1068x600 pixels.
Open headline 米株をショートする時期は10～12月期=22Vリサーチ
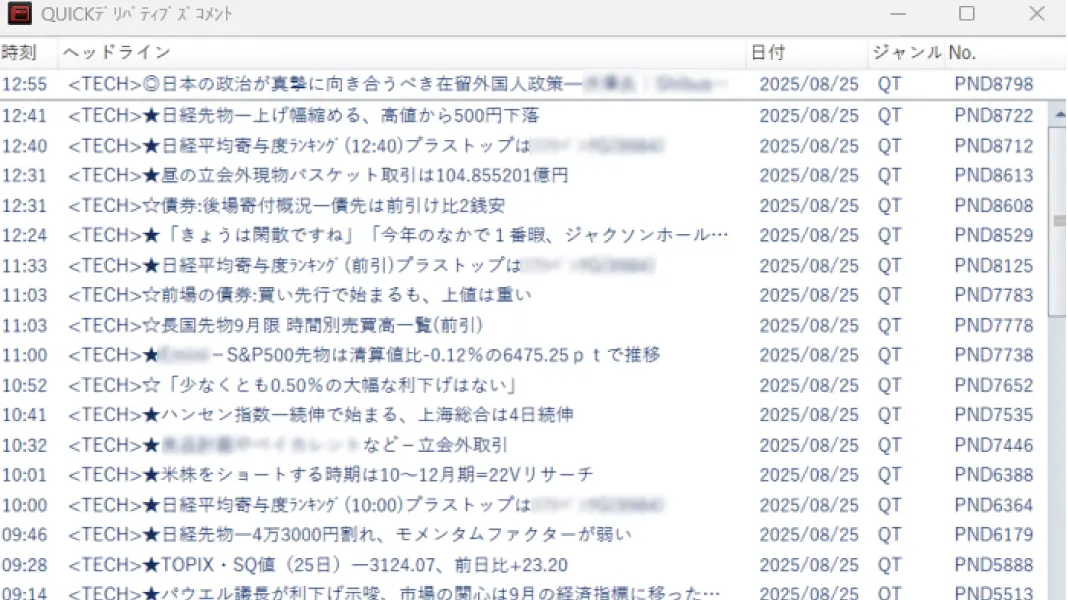click(x=330, y=475)
